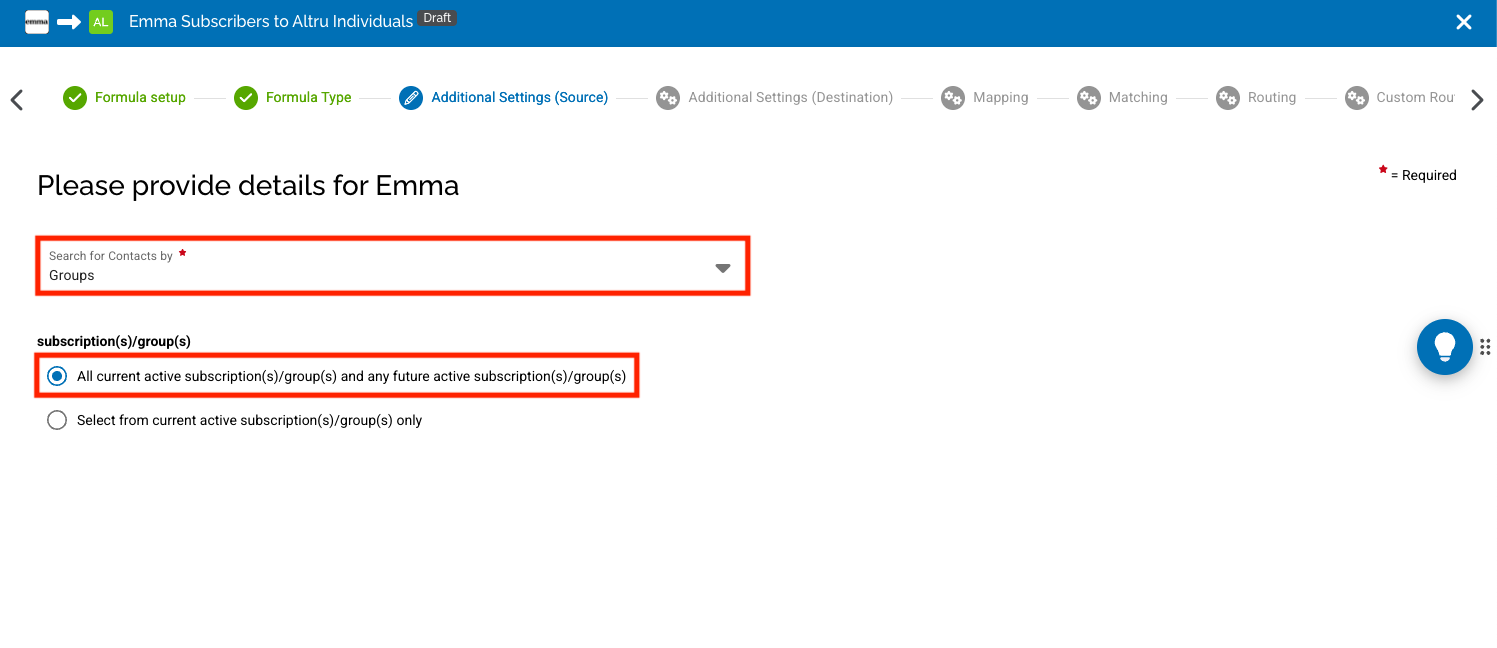Click the Emma Subscribers to Altru Individuals title
This screenshot has height=648, width=1497.
pos(271,21)
